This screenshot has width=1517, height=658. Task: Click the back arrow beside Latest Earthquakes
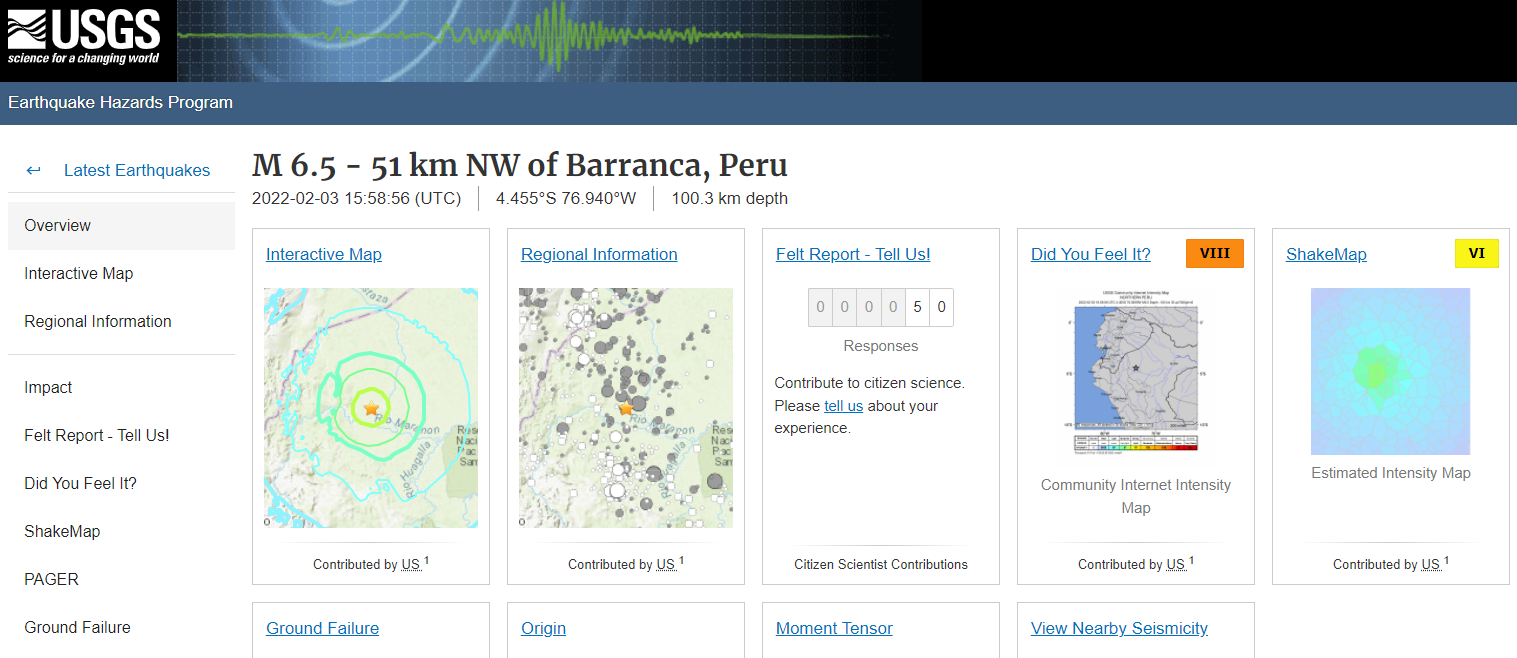tap(34, 170)
